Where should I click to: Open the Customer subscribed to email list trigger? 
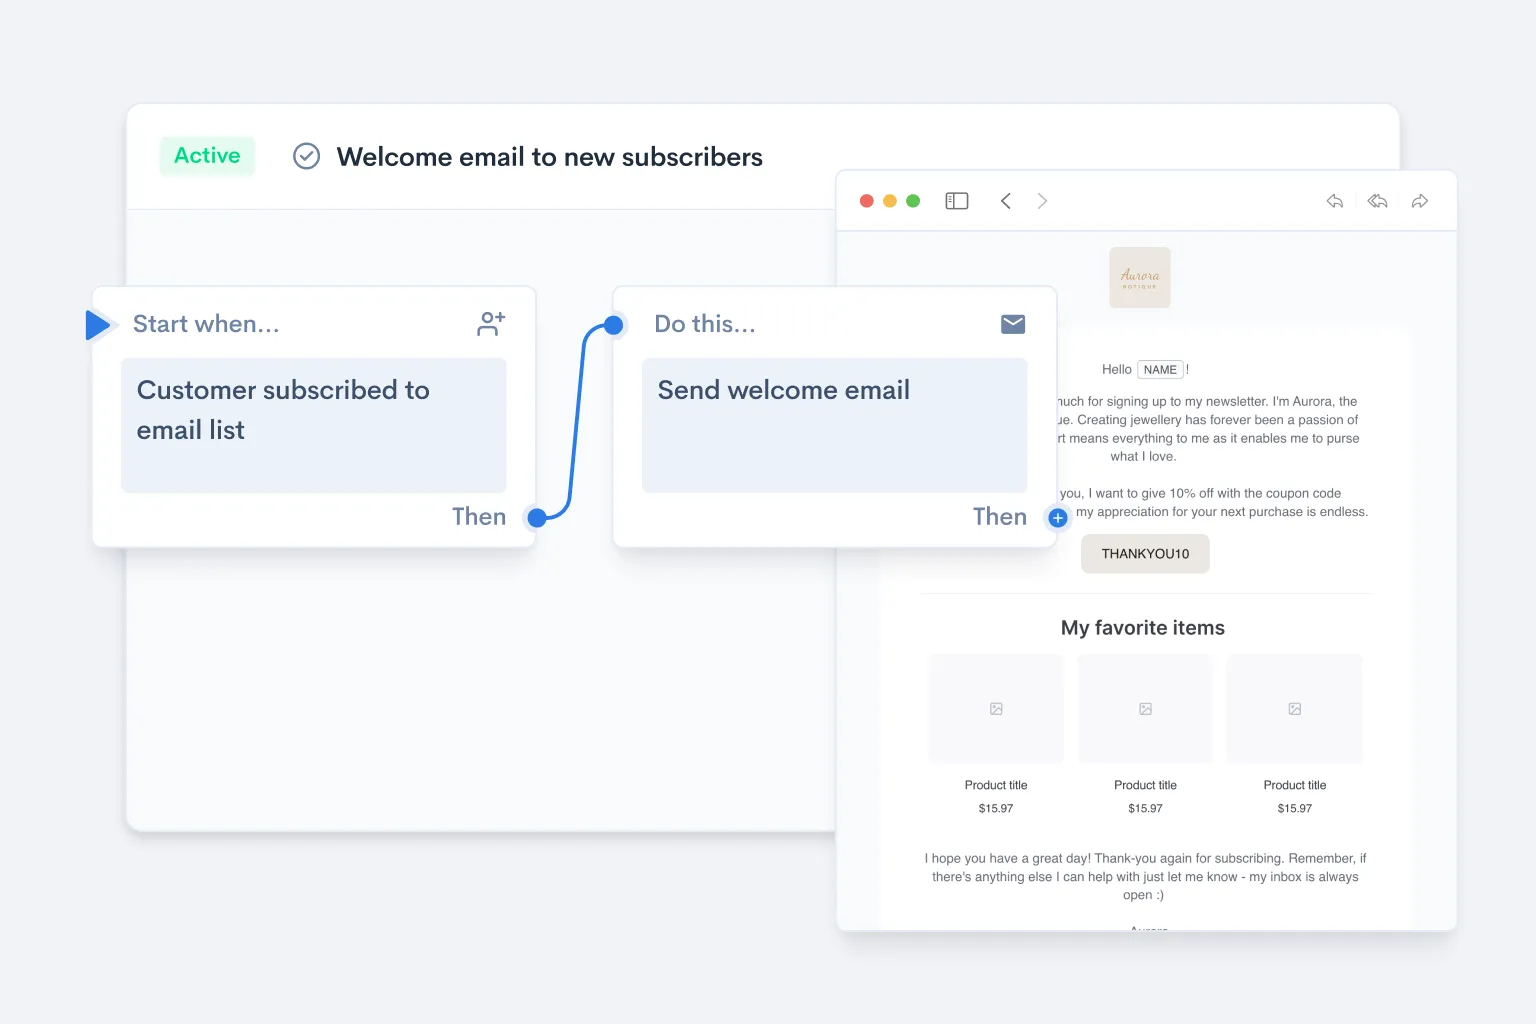pos(314,425)
